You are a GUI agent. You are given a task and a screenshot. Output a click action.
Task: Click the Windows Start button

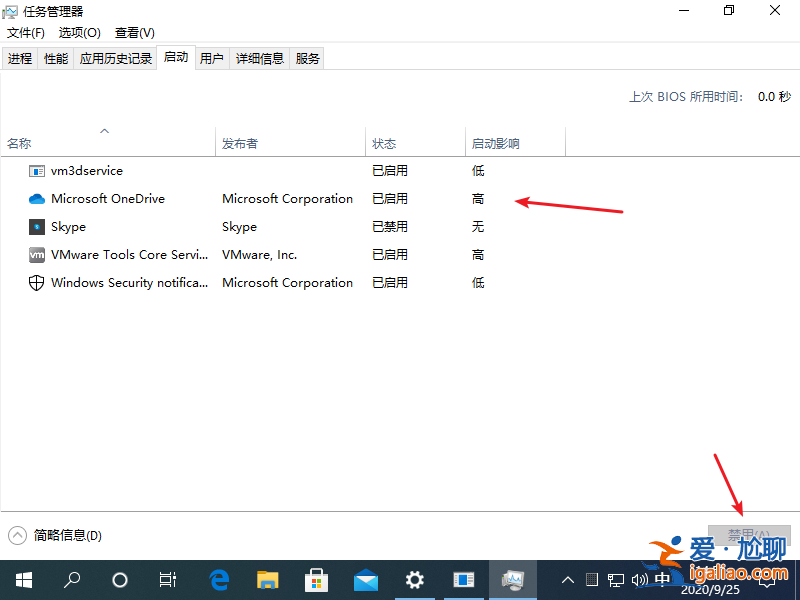(x=23, y=579)
